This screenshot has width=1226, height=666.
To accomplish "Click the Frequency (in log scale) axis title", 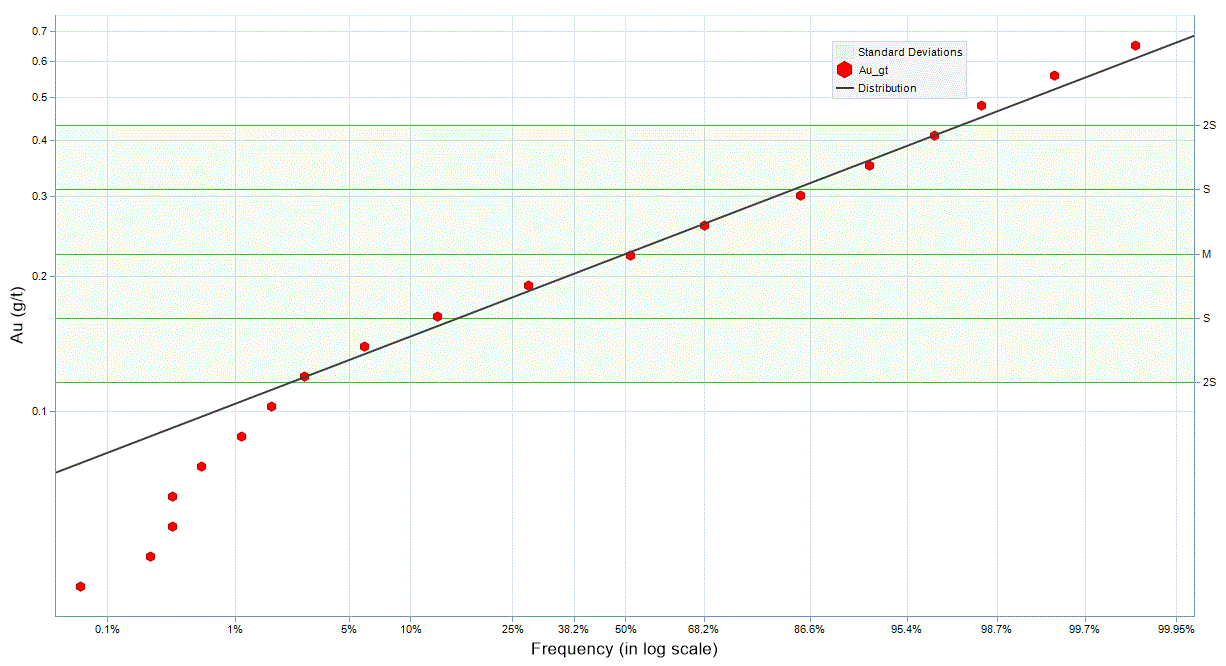I will (624, 650).
